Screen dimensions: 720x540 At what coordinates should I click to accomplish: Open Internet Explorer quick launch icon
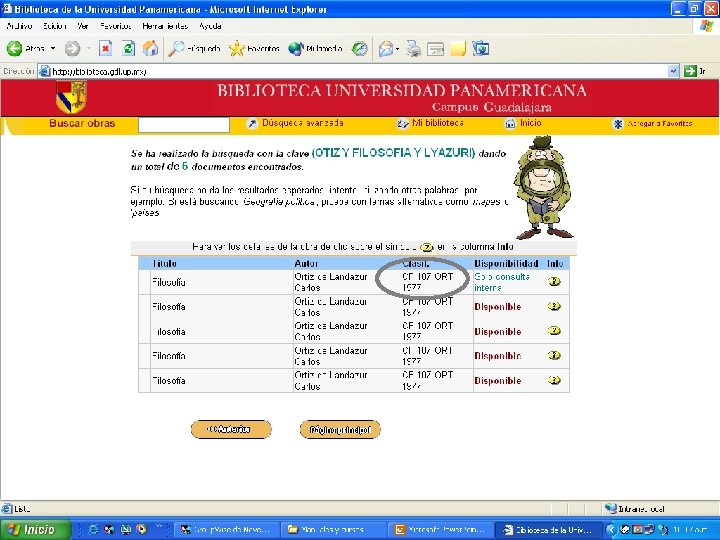pyautogui.click(x=93, y=530)
